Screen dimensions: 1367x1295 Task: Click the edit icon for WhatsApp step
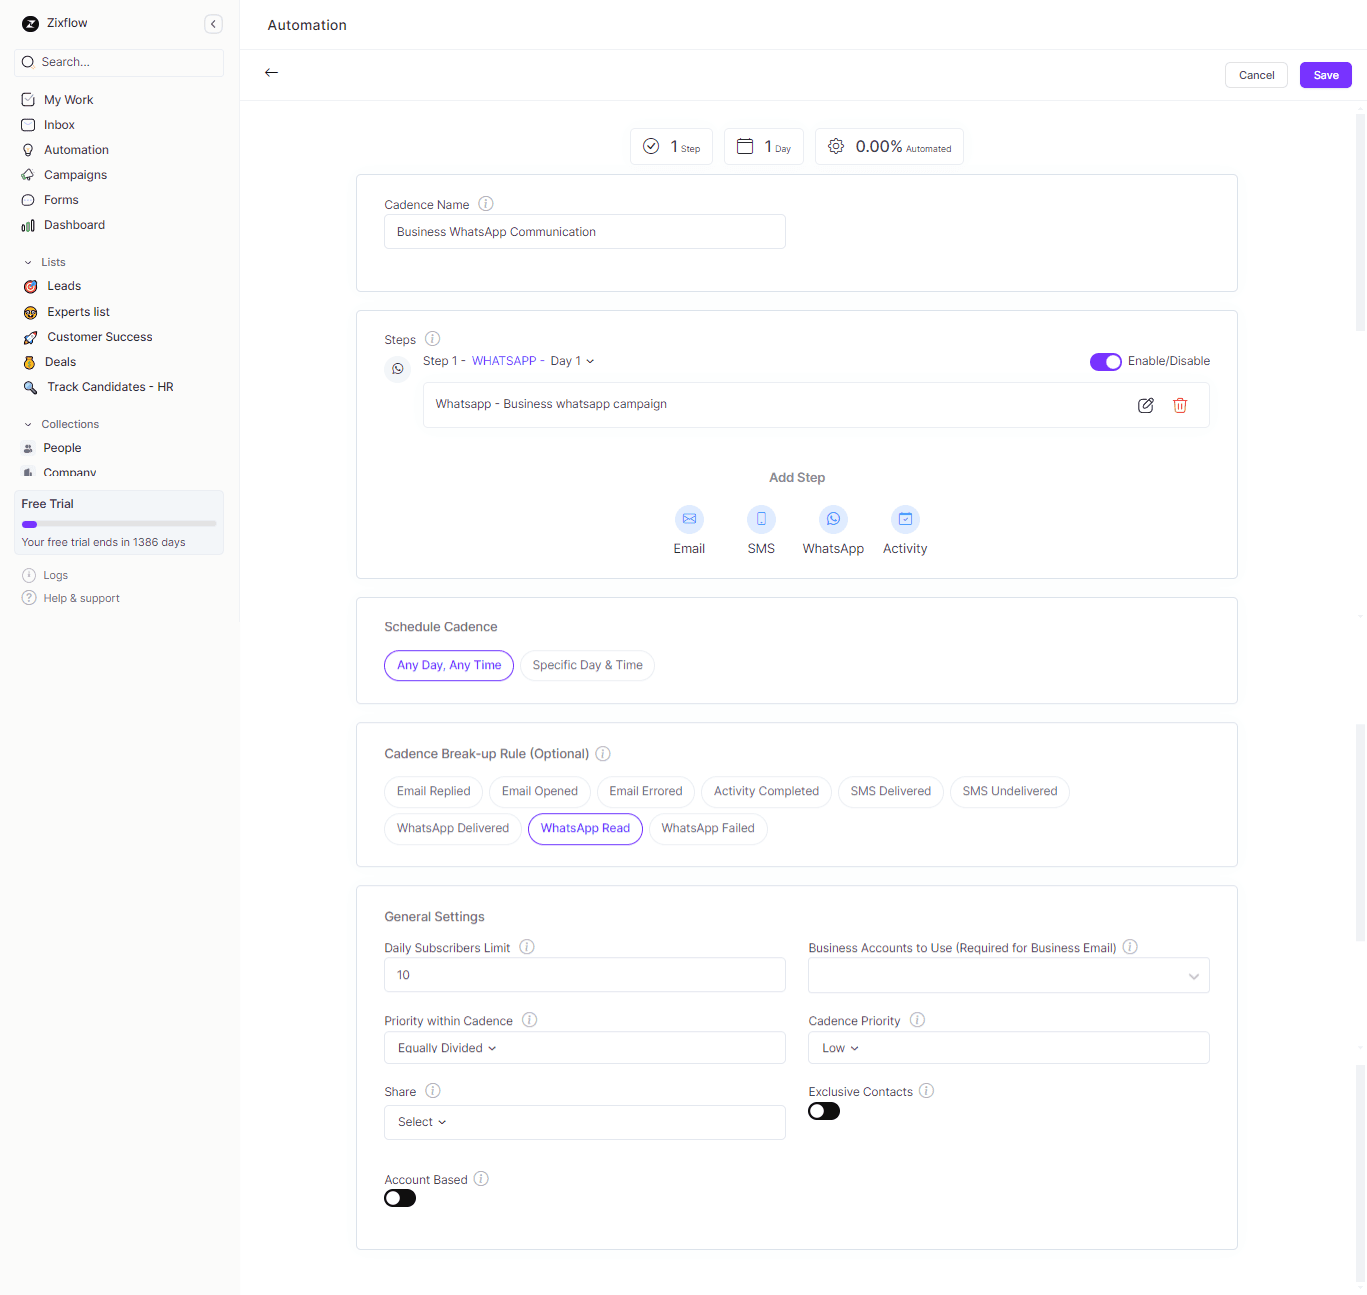pos(1145,405)
